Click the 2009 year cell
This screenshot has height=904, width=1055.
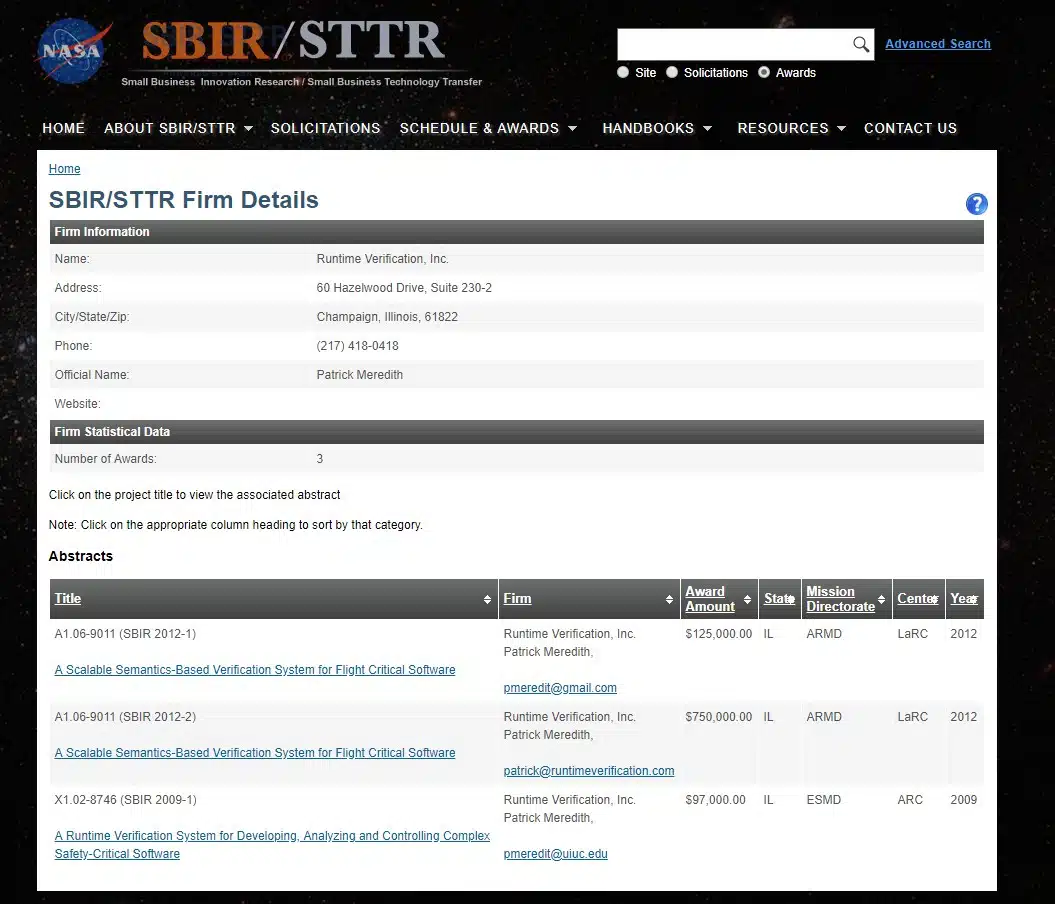pyautogui.click(x=963, y=800)
